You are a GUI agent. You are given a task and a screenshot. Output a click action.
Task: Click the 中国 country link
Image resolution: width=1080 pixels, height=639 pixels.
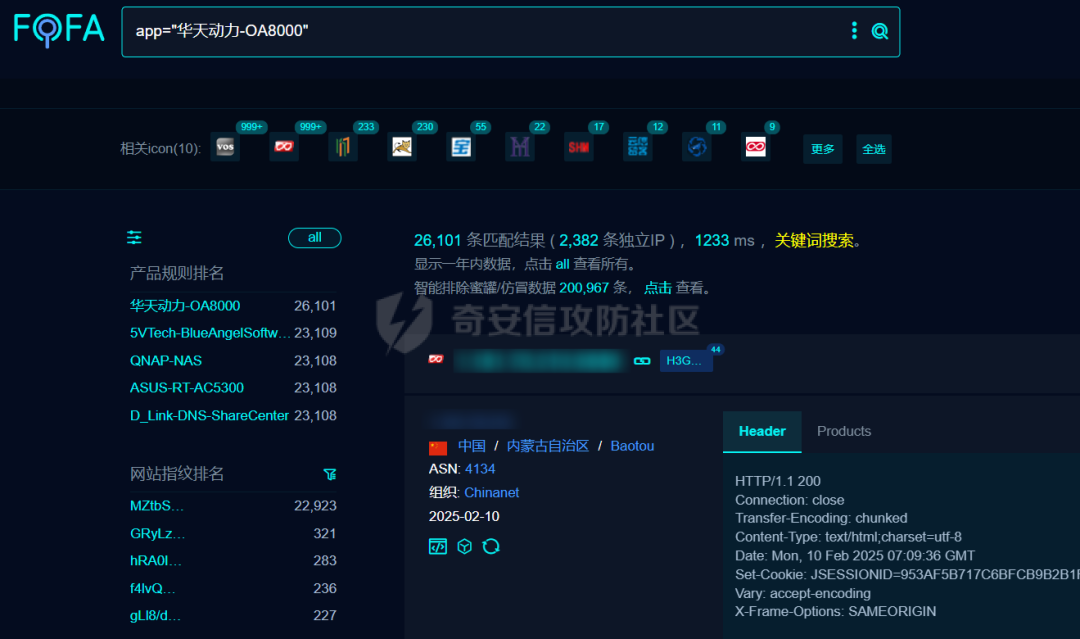pos(472,446)
